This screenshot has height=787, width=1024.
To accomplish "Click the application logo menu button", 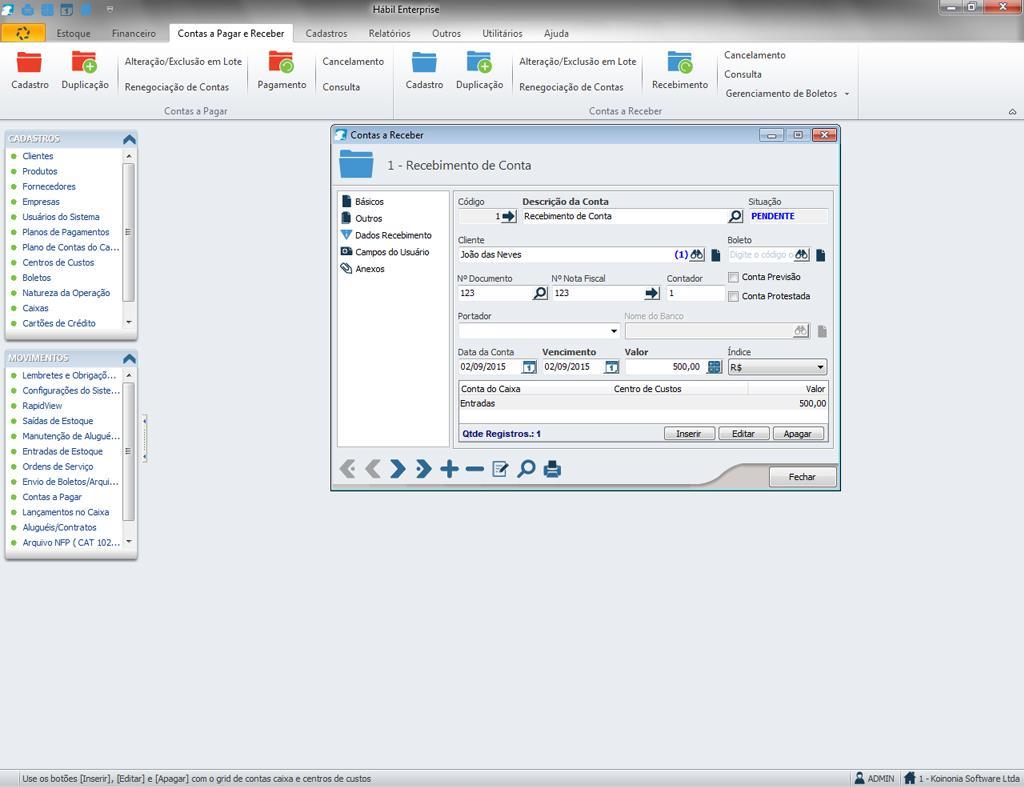I will point(23,33).
